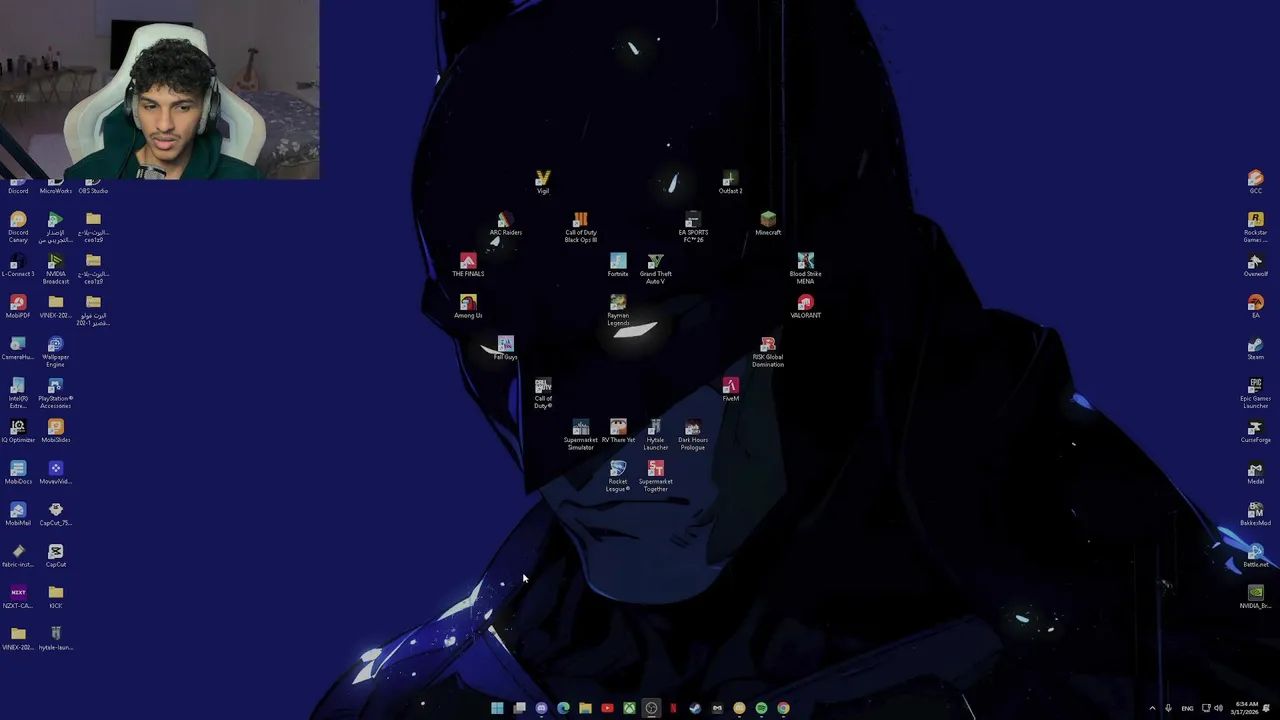The image size is (1280, 720).
Task: Launch EA SPORTS FC 26 shortcut
Action: pyautogui.click(x=693, y=227)
